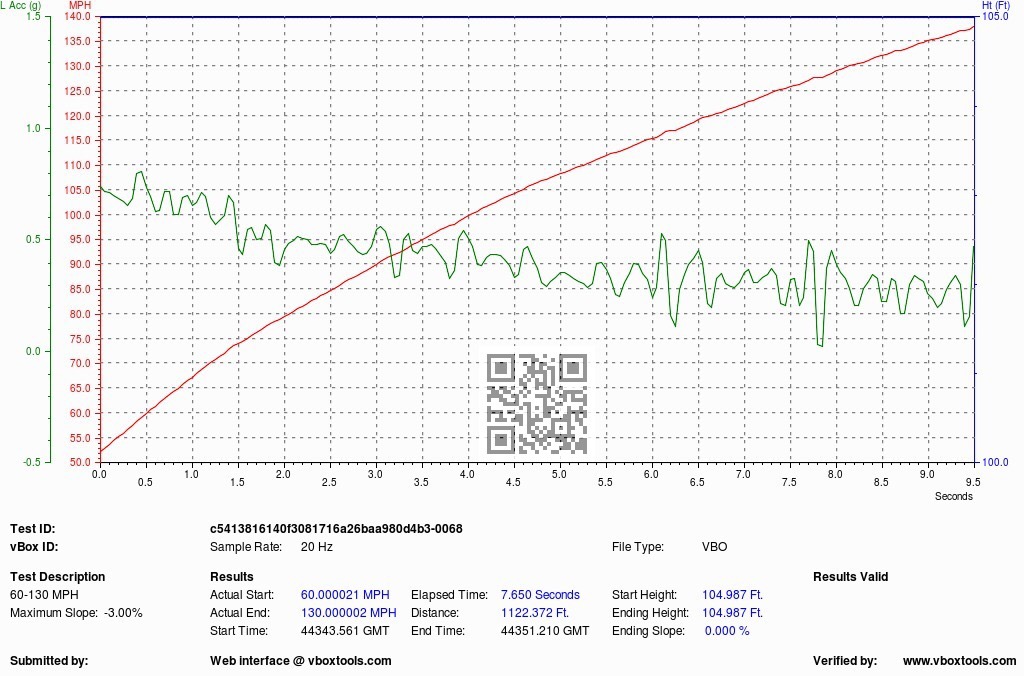Select the File Type VBO value
This screenshot has width=1024, height=676.
tap(714, 547)
